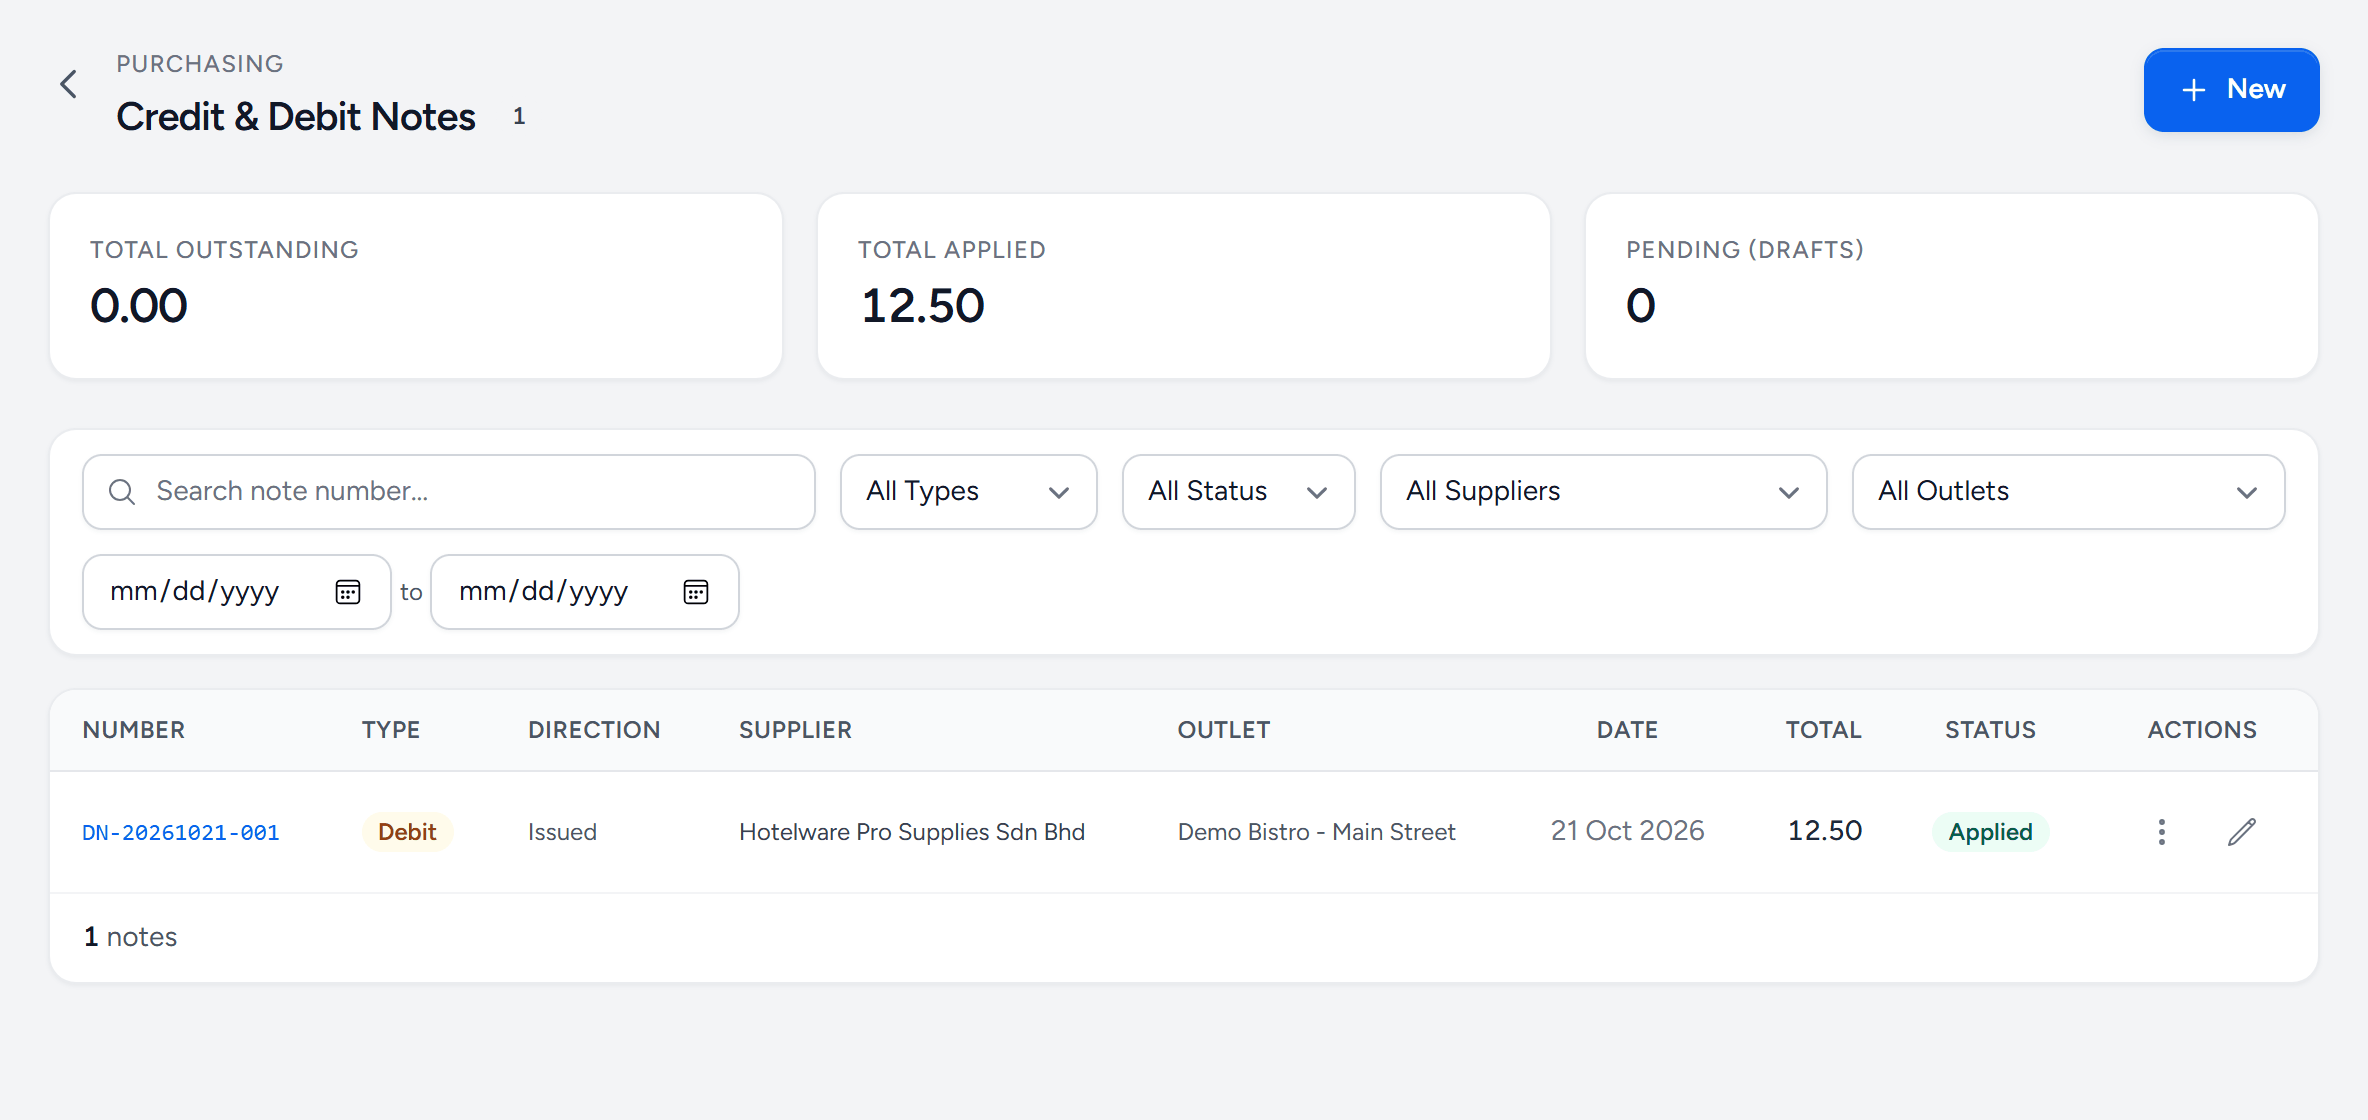The height and width of the screenshot is (1120, 2368).
Task: Click the Applied status badge
Action: coord(1990,832)
